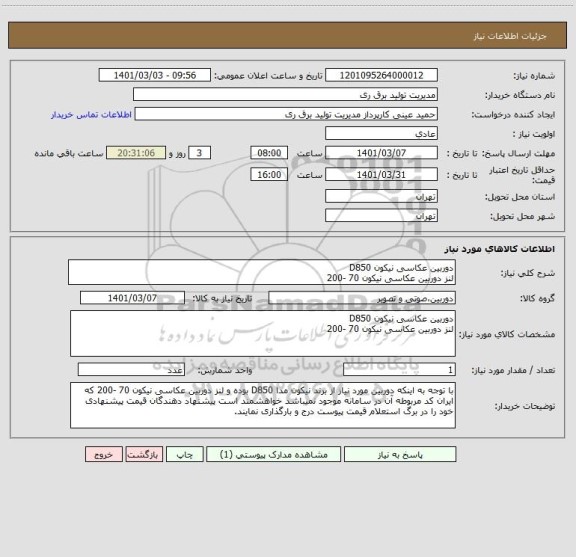Click quantity field showing 1
The image size is (576, 557).
(399, 370)
